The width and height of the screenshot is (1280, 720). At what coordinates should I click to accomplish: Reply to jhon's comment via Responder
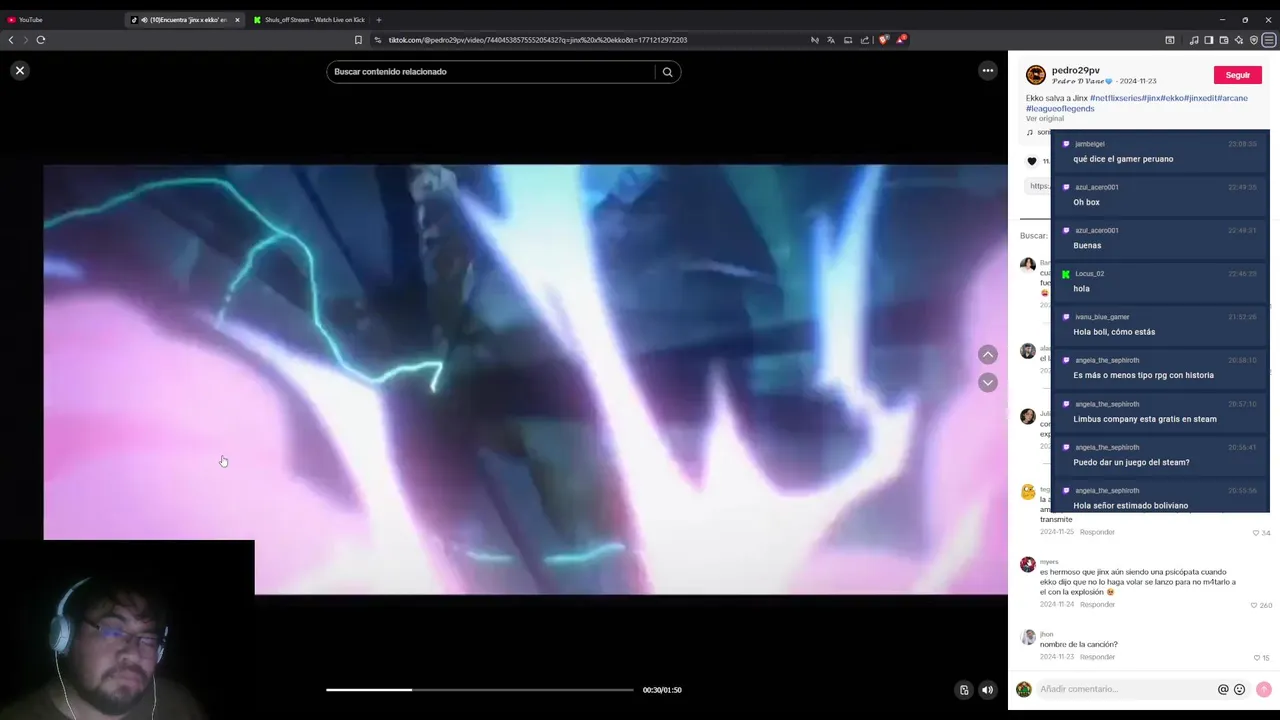click(1097, 657)
